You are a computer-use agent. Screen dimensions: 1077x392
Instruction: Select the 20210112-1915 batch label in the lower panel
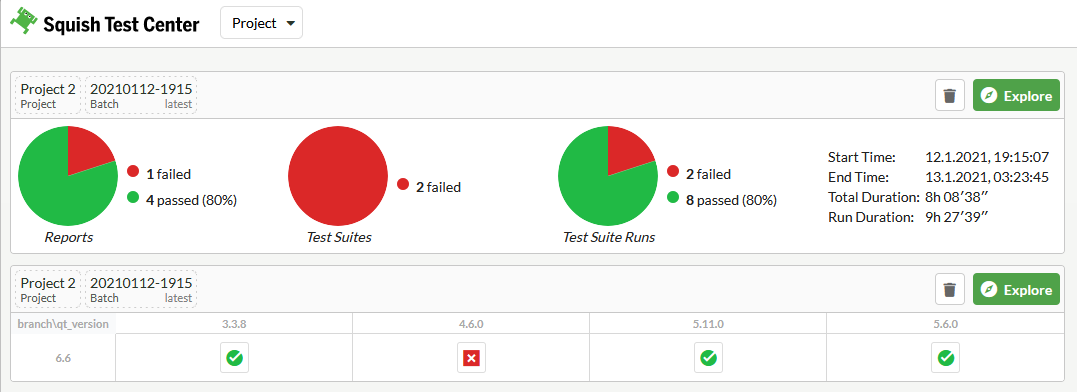coord(141,290)
